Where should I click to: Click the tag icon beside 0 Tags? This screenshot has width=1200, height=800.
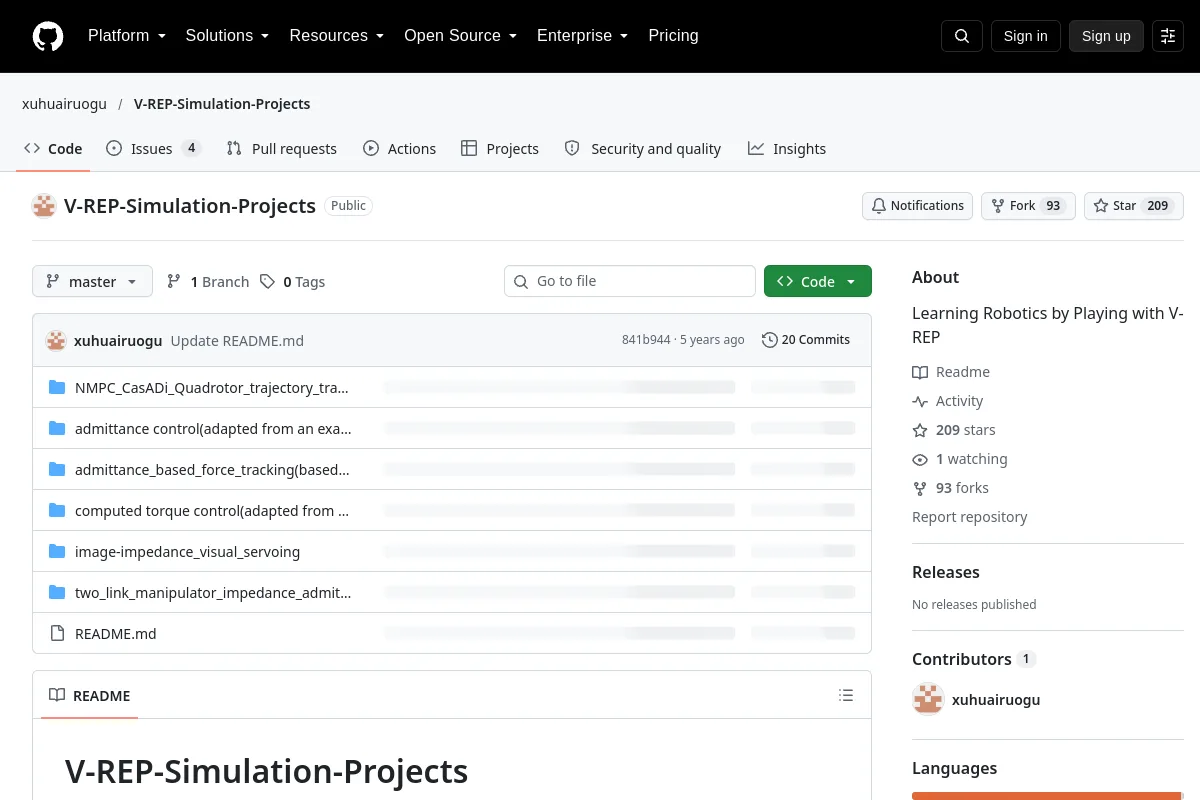267,282
